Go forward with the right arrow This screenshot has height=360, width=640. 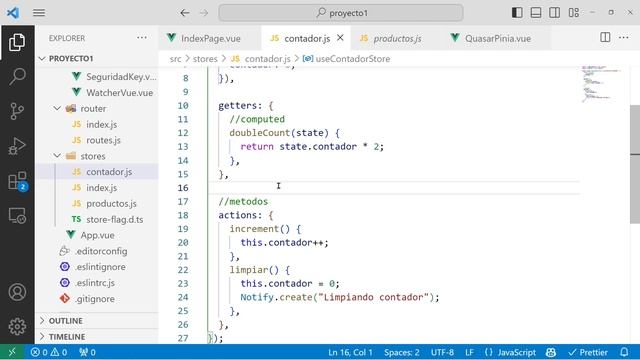204,13
